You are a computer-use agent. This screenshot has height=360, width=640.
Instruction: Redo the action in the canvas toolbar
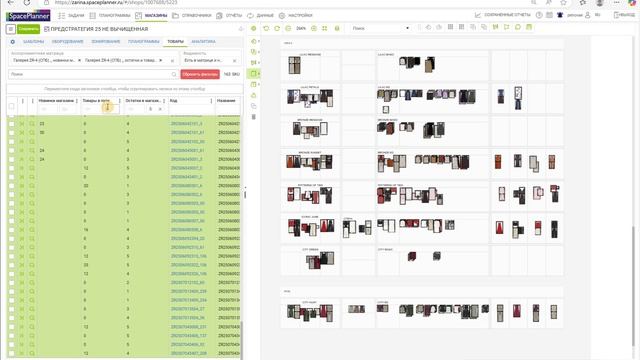(277, 29)
